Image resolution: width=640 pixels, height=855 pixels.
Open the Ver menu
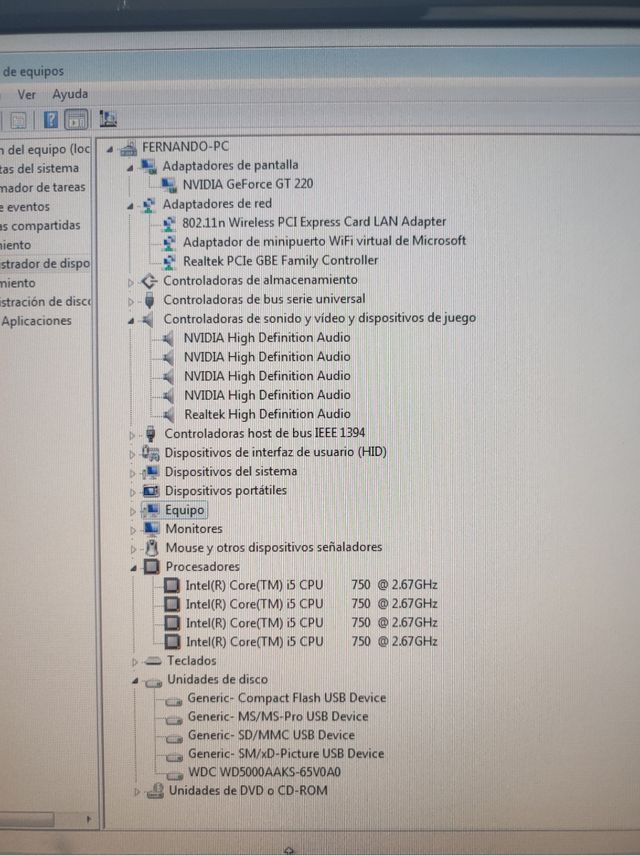(27, 95)
